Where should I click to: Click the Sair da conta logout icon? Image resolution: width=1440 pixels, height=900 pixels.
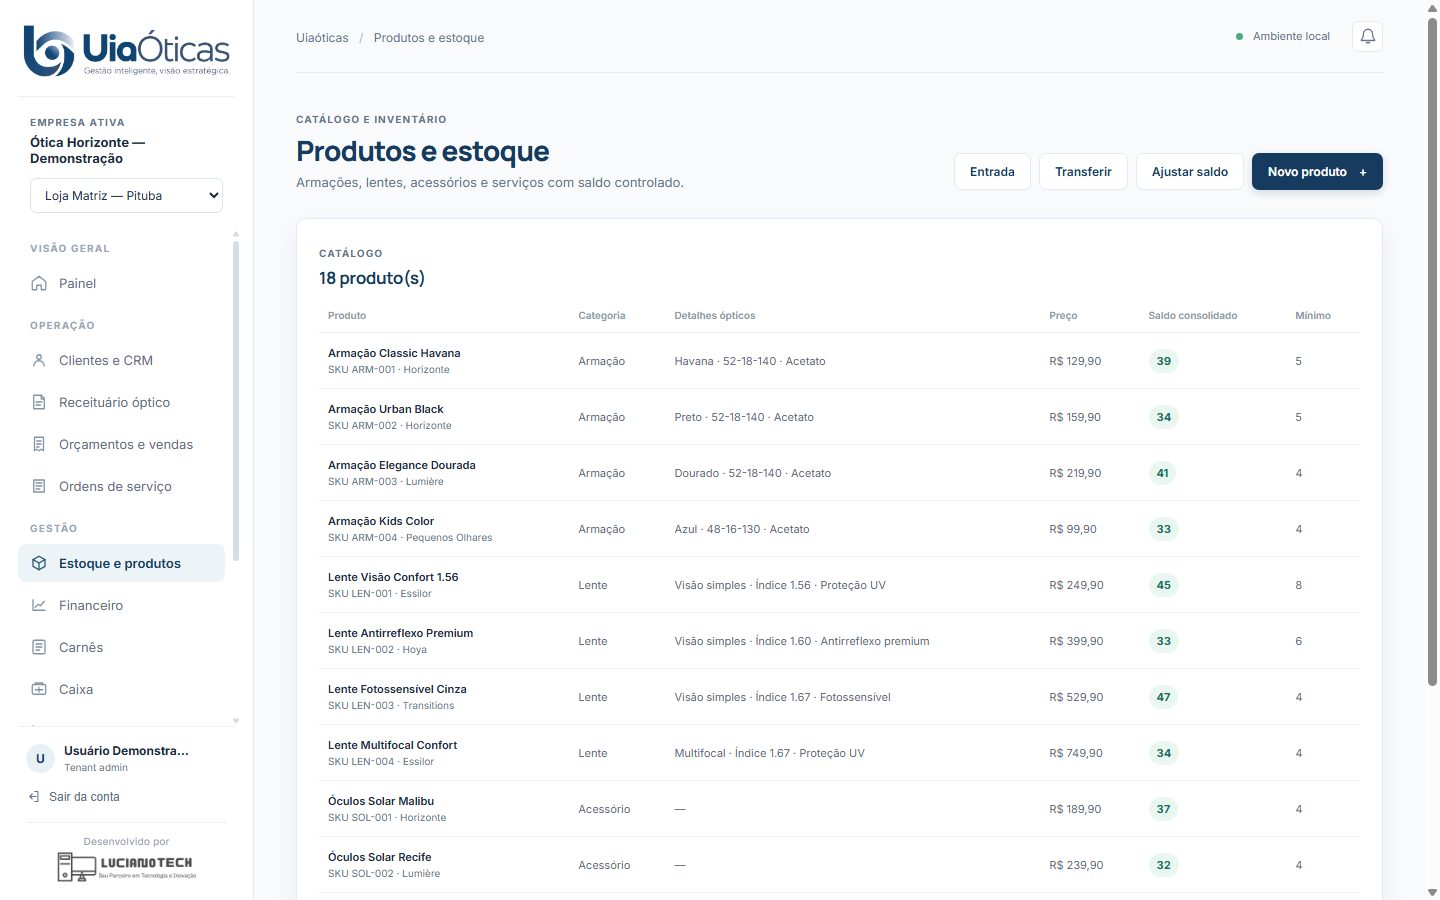34,797
